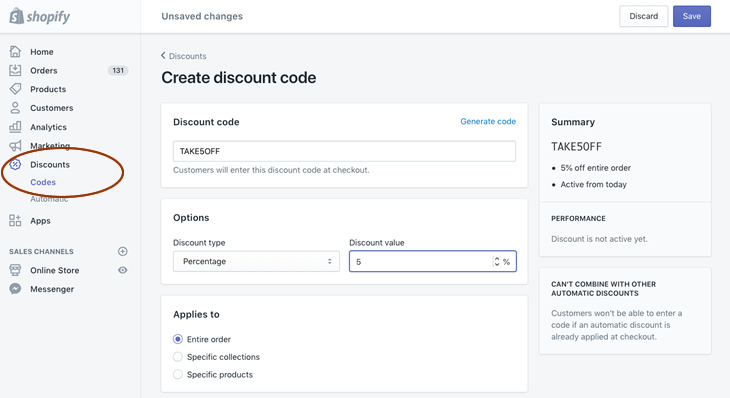Screen dimensions: 730x398
Task: Click the Messenger chat bubble icon
Action: [x=15, y=289]
